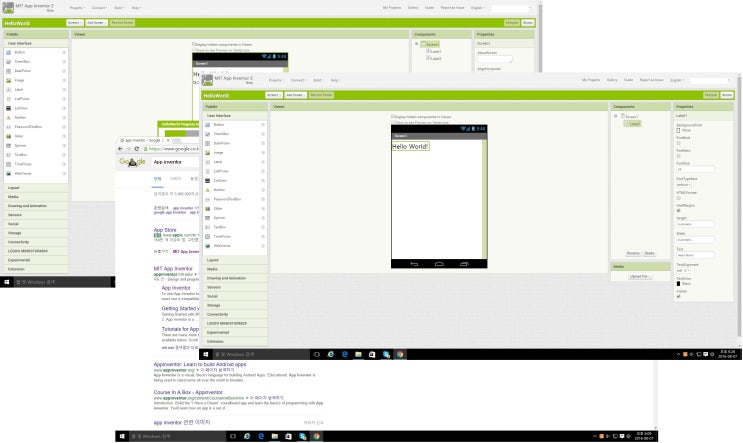743x443 pixels.
Task: Select PasswordTextBox icon in front window palette
Action: click(208, 199)
